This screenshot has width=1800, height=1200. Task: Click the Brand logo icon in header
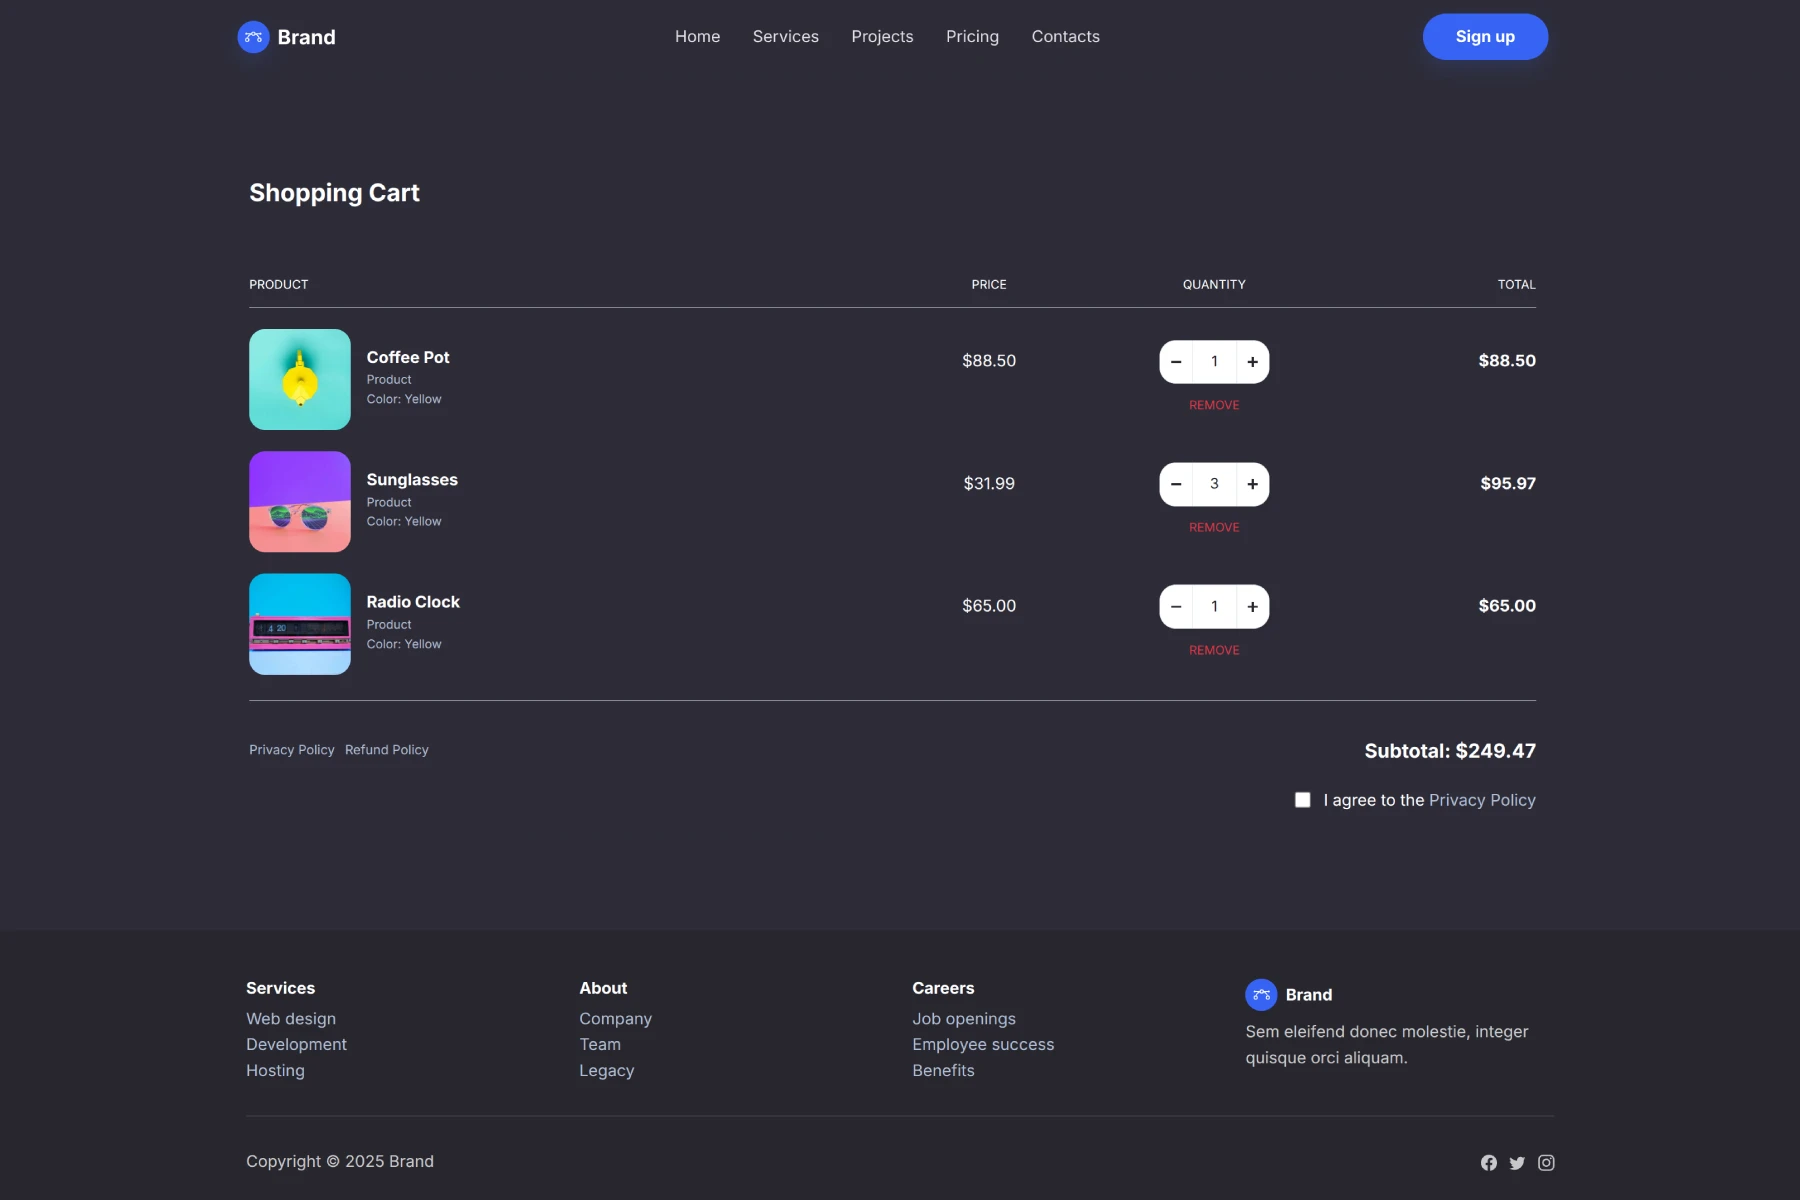click(253, 37)
